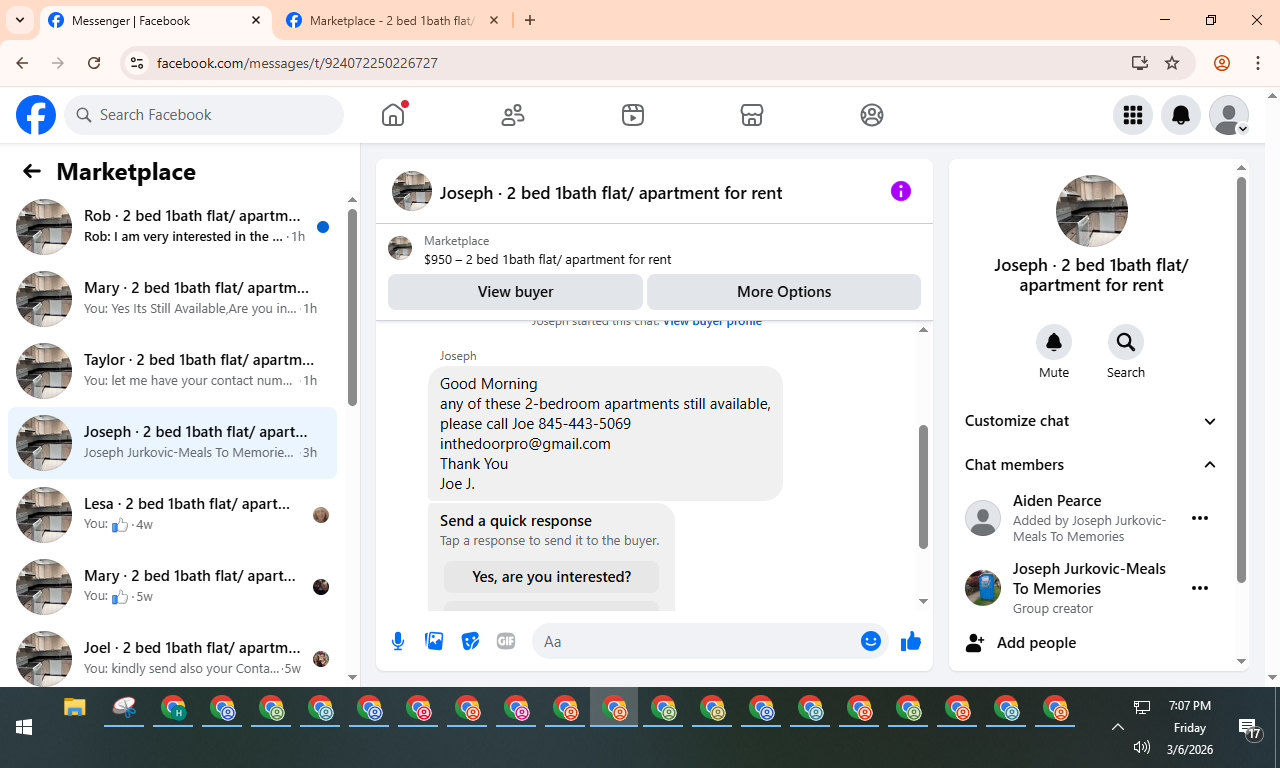Screen dimensions: 1280x768
Task: Click the back arrow beside Marketplace
Action: pos(32,171)
